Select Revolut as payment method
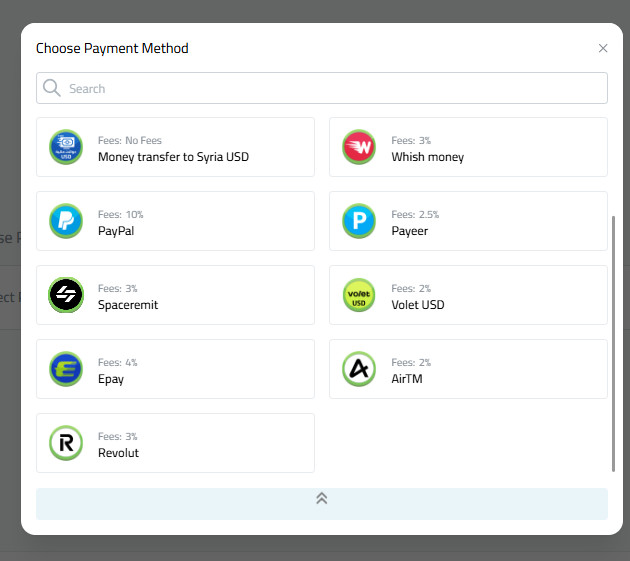Viewport: 630px width, 561px height. tap(118, 453)
